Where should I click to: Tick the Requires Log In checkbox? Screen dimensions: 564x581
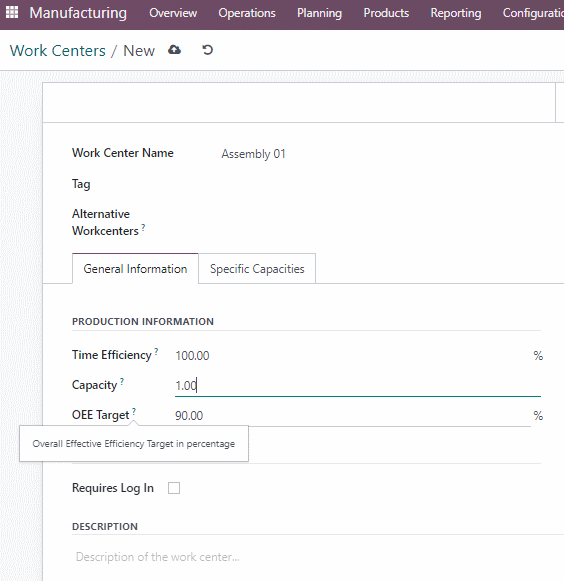coord(174,488)
